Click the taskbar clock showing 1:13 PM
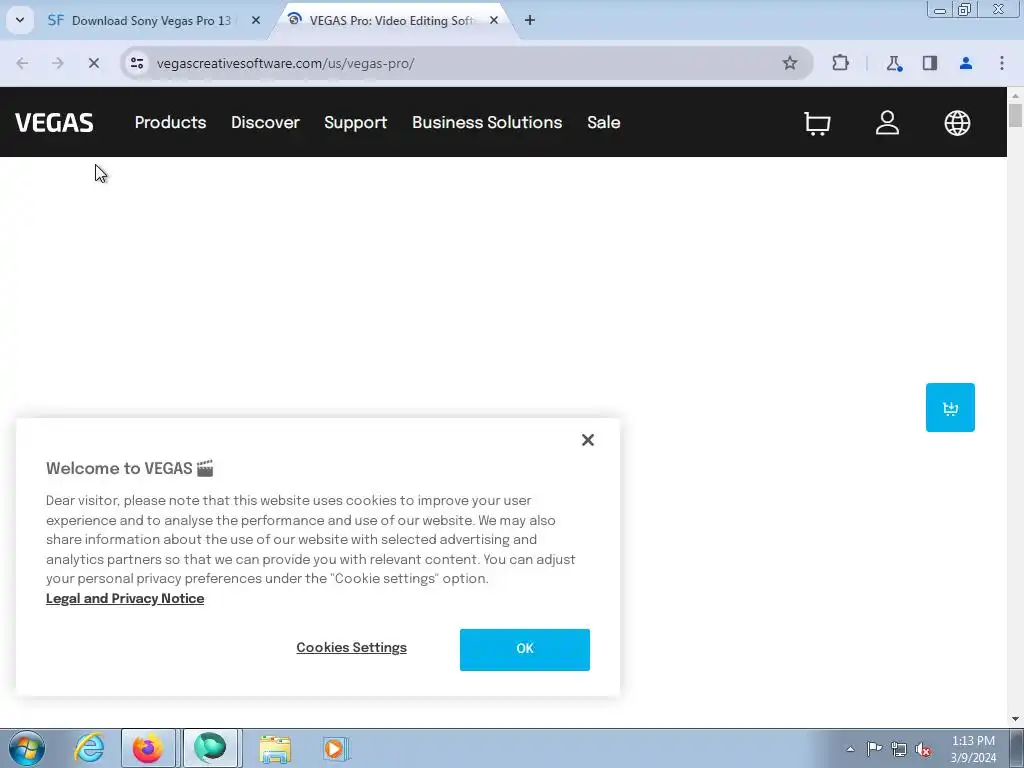 click(973, 749)
